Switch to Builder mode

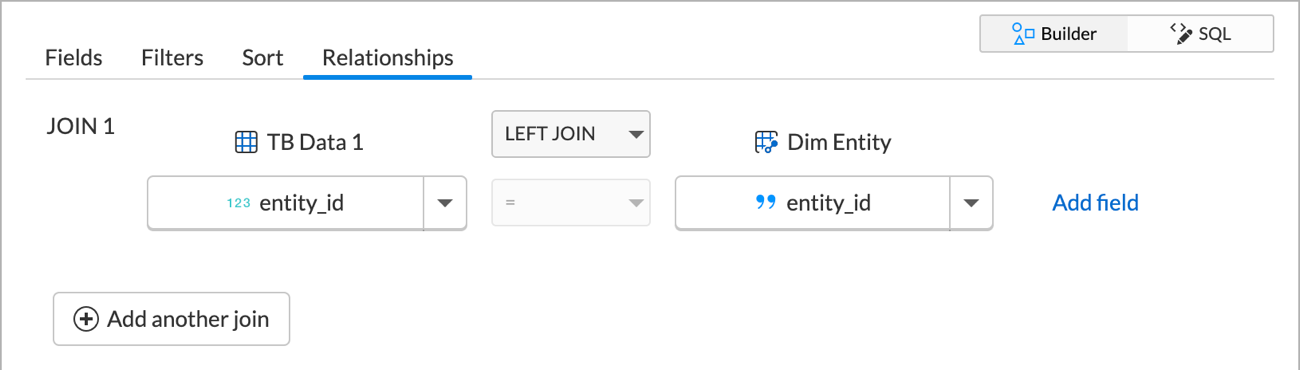(x=1054, y=34)
